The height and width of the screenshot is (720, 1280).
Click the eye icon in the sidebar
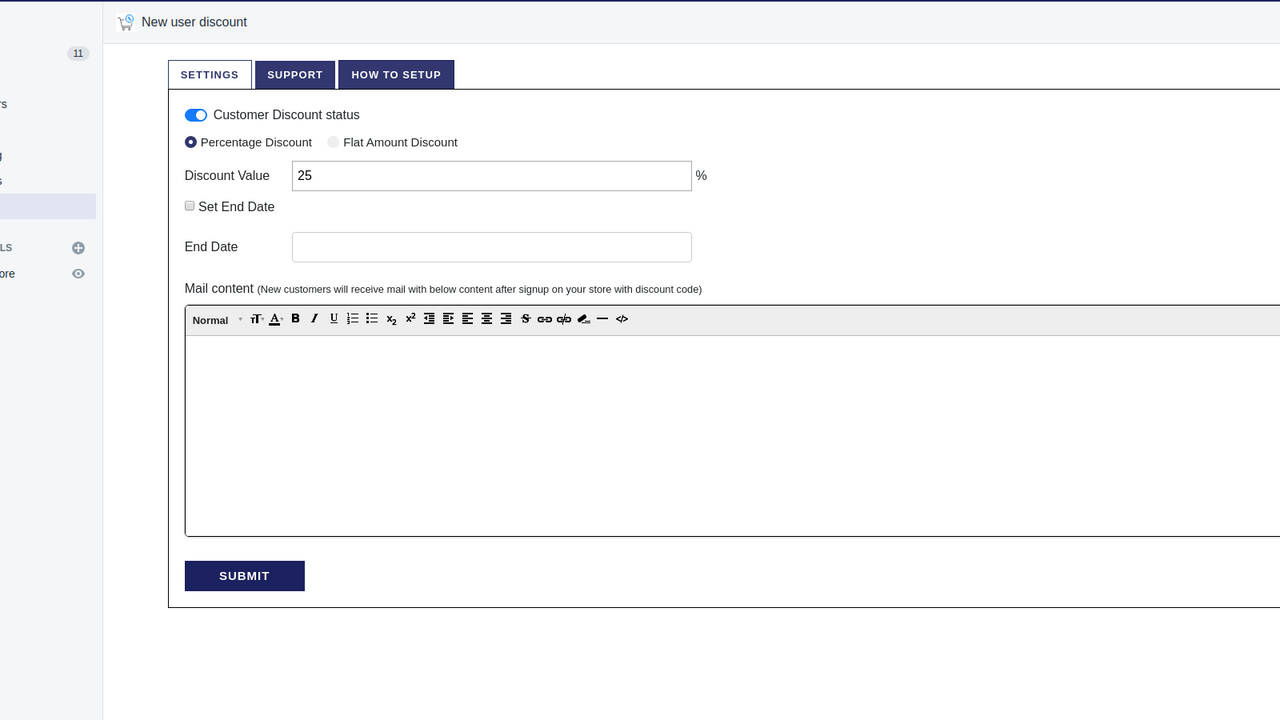coord(78,274)
